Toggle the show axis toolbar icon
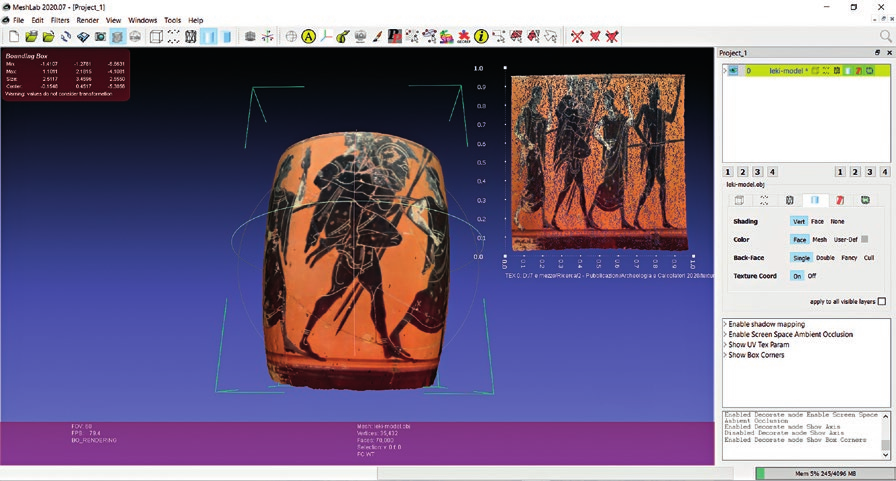 tap(267, 37)
